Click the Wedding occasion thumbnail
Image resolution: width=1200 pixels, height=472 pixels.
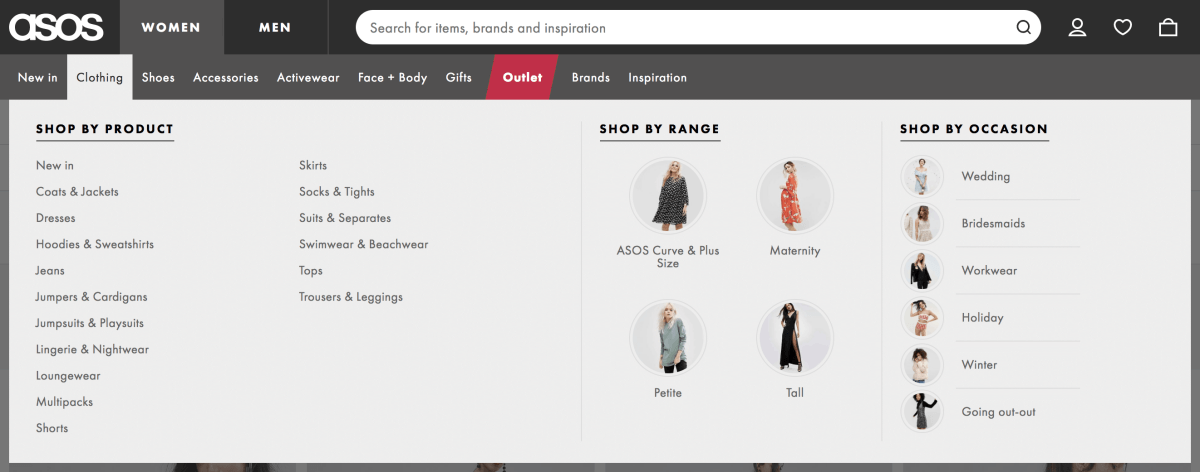coord(921,177)
